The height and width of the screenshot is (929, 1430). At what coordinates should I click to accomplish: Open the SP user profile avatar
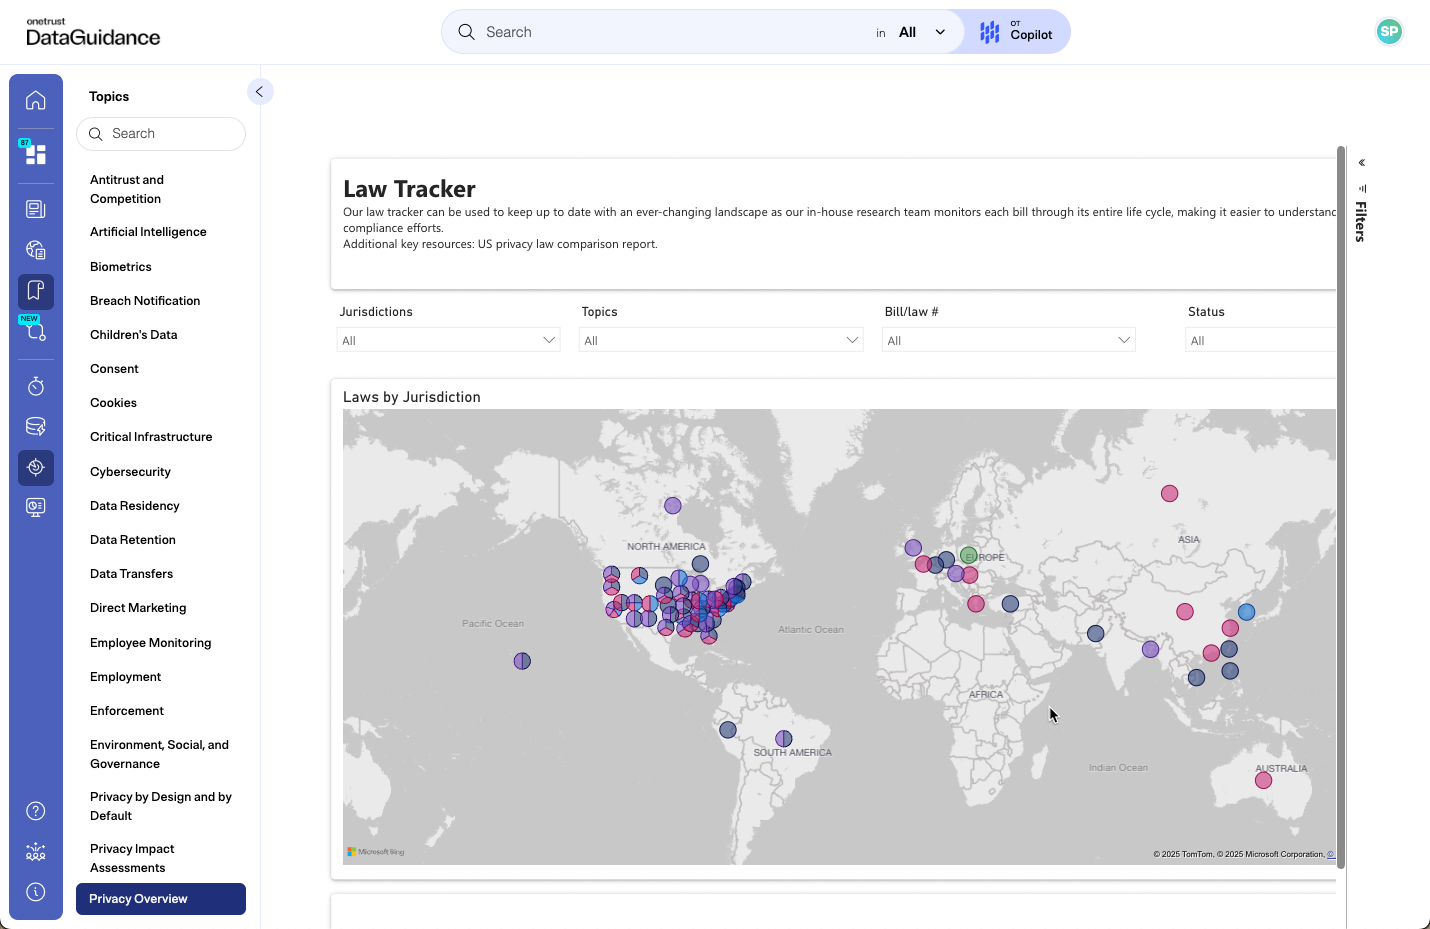(1388, 32)
